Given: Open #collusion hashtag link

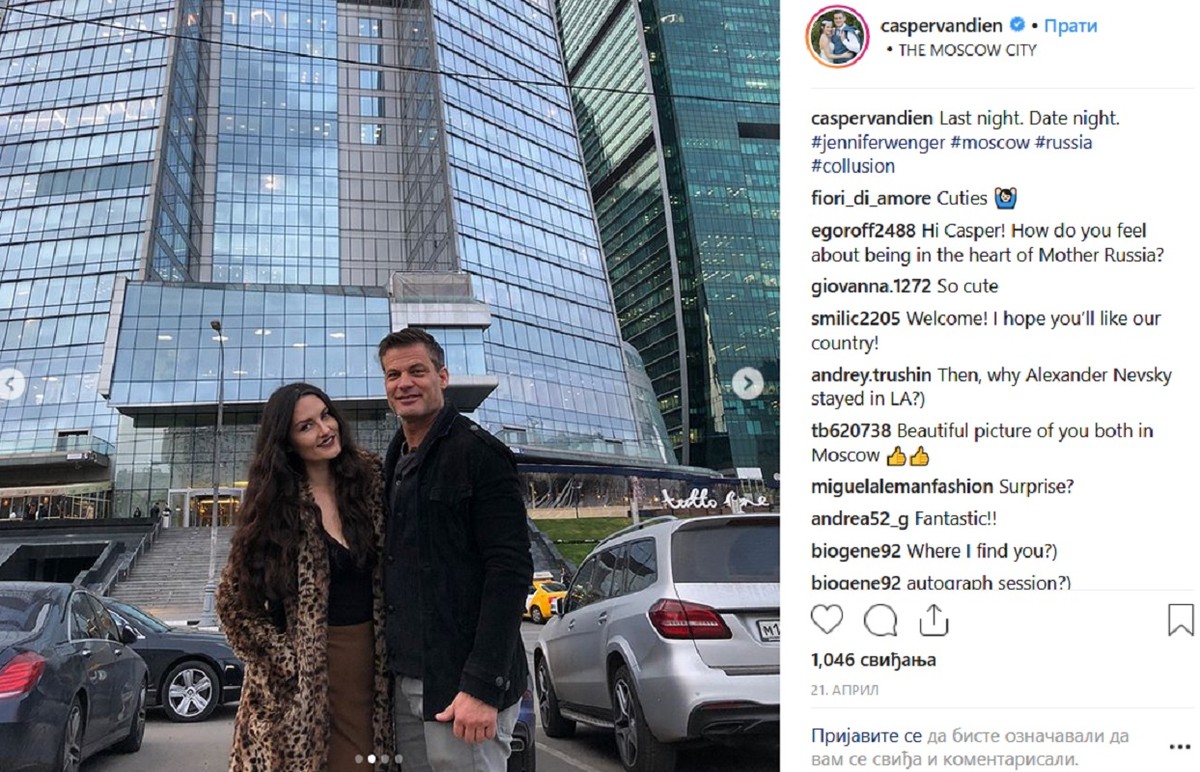Looking at the screenshot, I should click(853, 166).
